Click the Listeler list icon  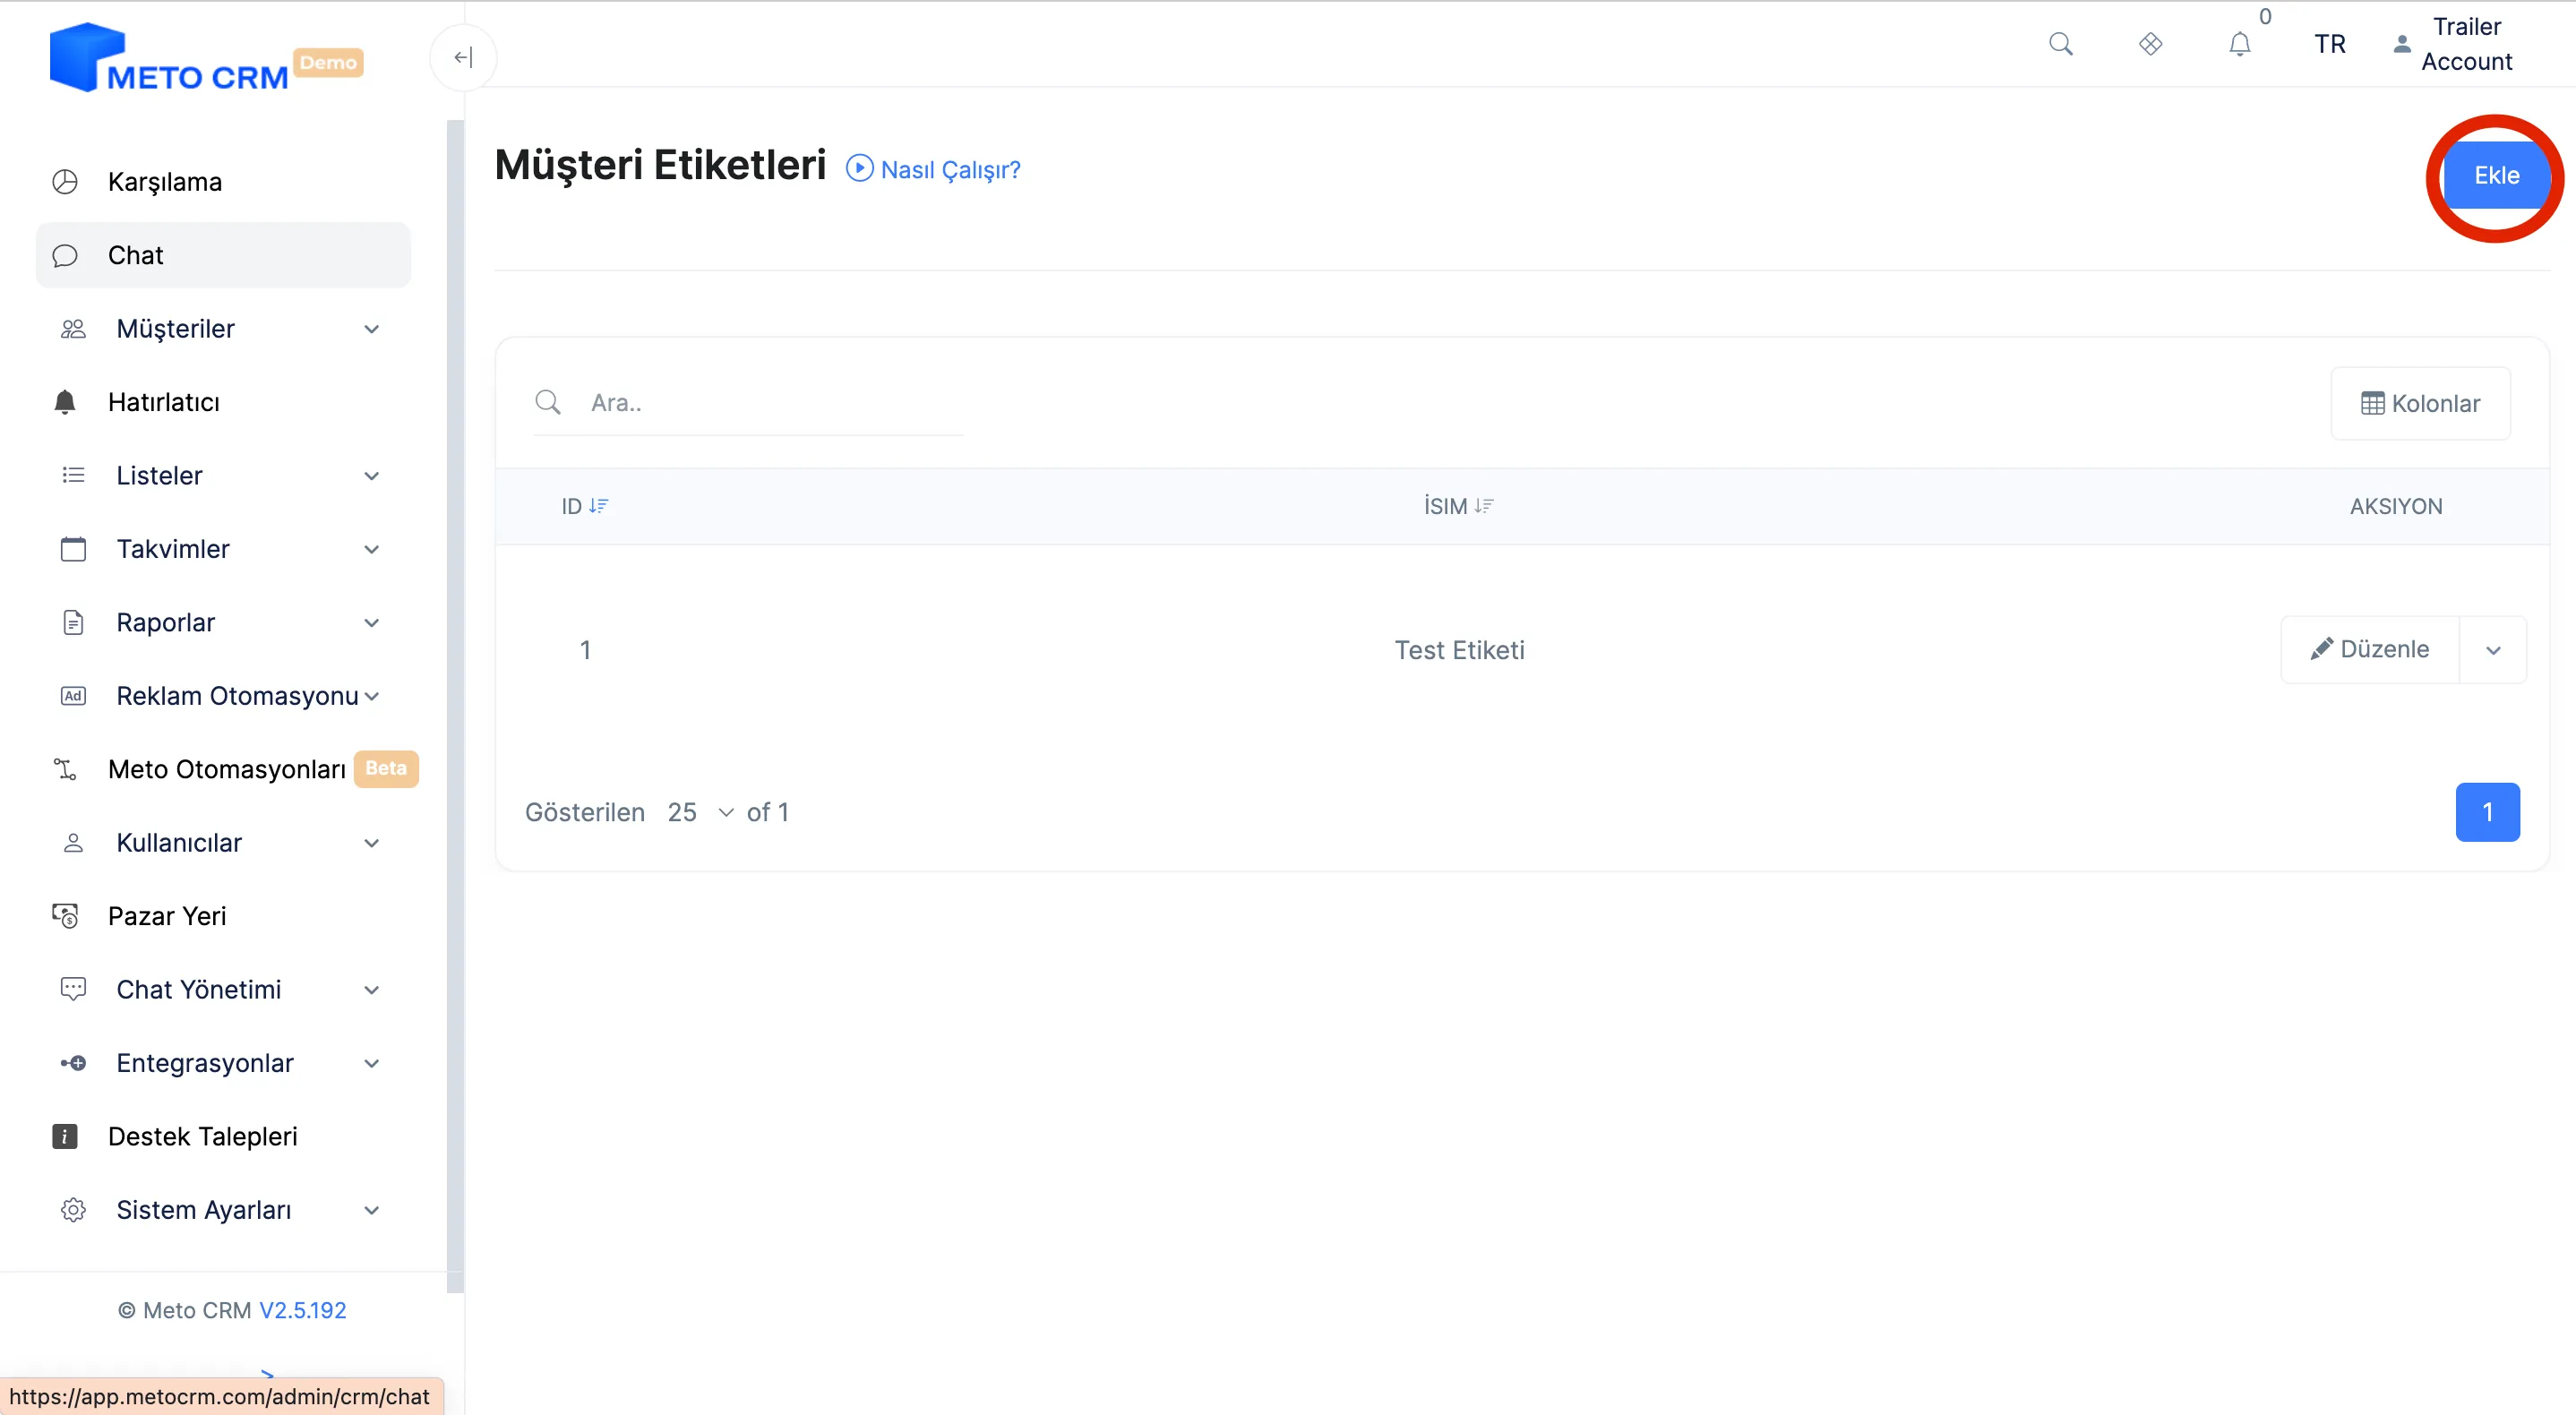[x=73, y=475]
